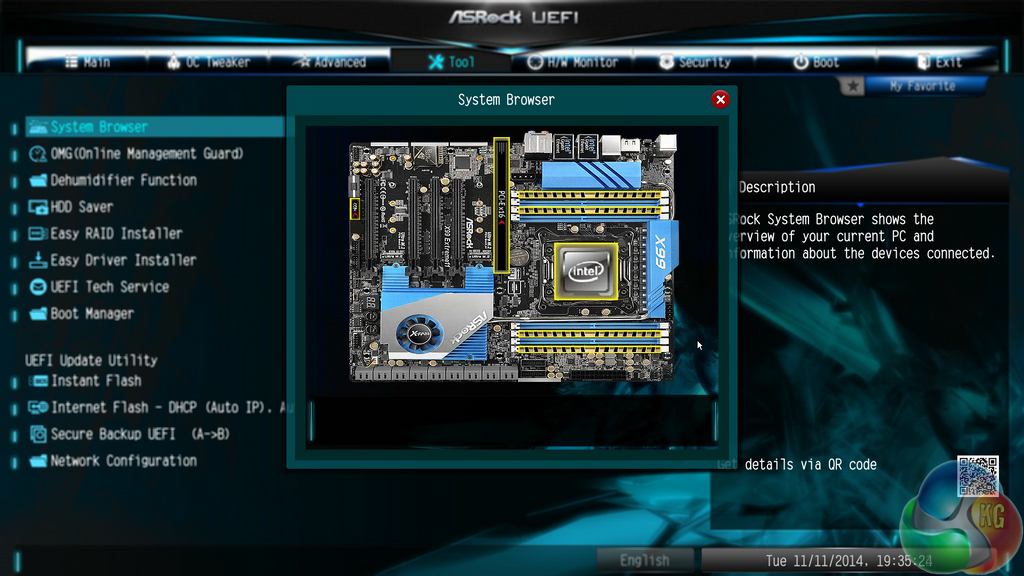
Task: Open OMG (Online Management Guard)
Action: coord(136,153)
